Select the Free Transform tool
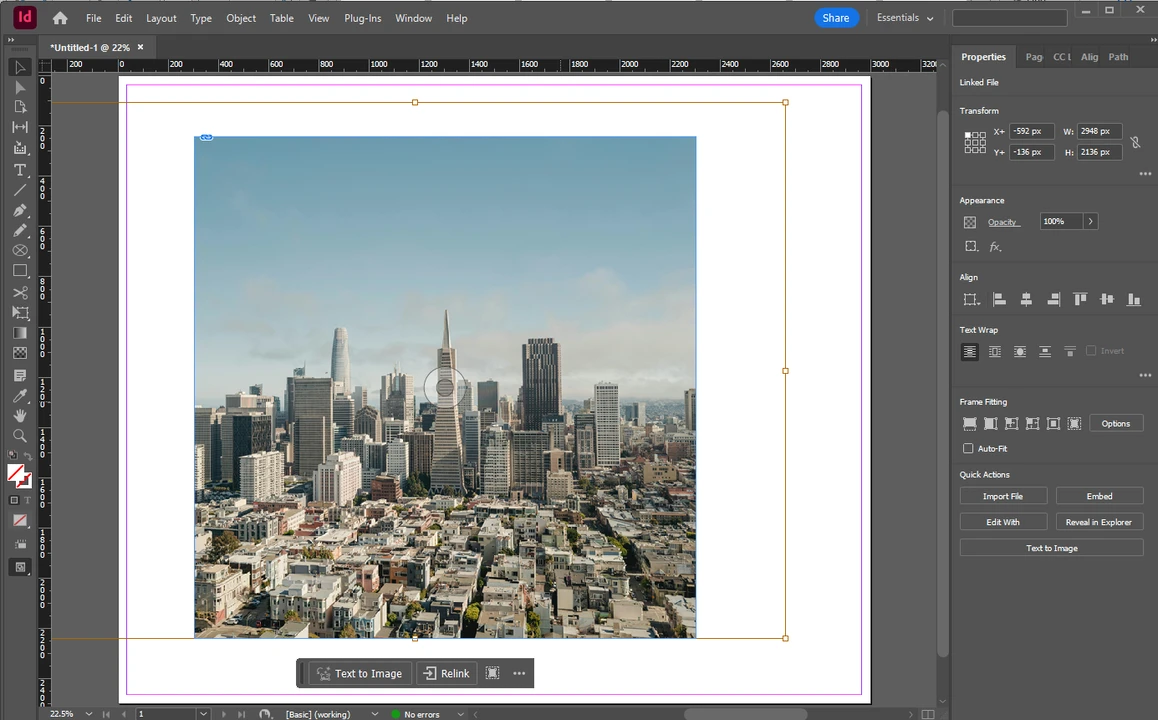 click(x=20, y=313)
